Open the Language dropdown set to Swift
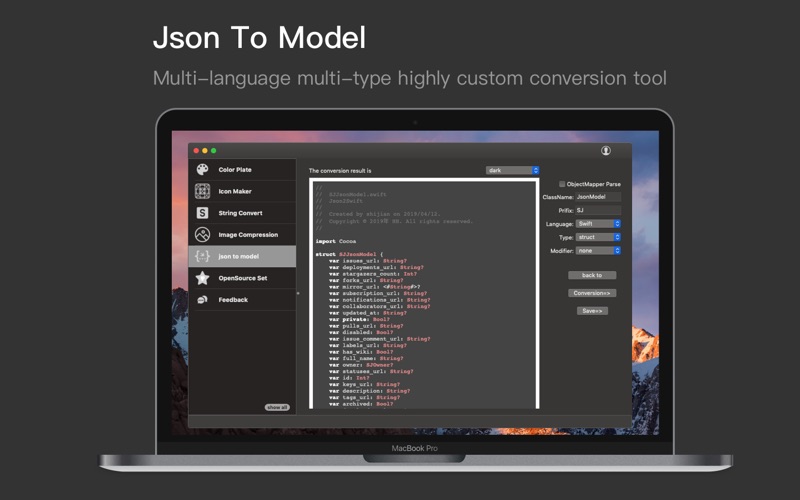This screenshot has width=800, height=500. click(x=598, y=223)
